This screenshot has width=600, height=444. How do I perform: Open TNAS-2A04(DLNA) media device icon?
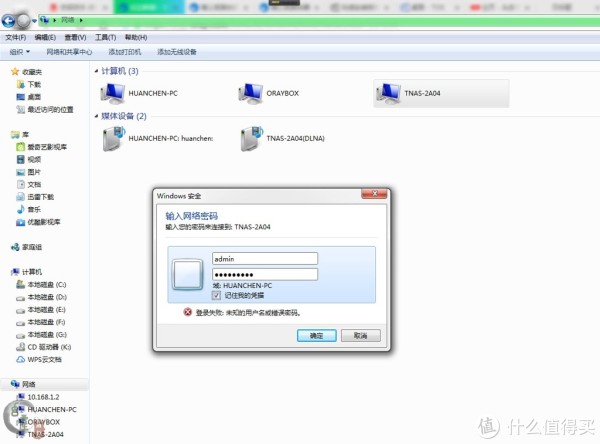click(251, 139)
